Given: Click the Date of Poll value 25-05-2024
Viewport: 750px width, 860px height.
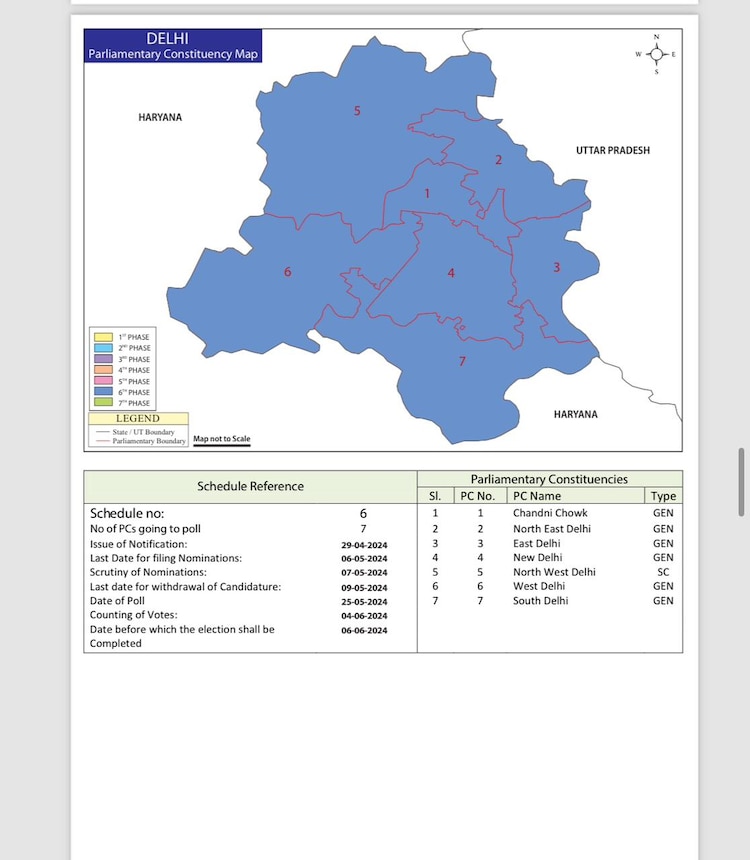Looking at the screenshot, I should pos(364,601).
